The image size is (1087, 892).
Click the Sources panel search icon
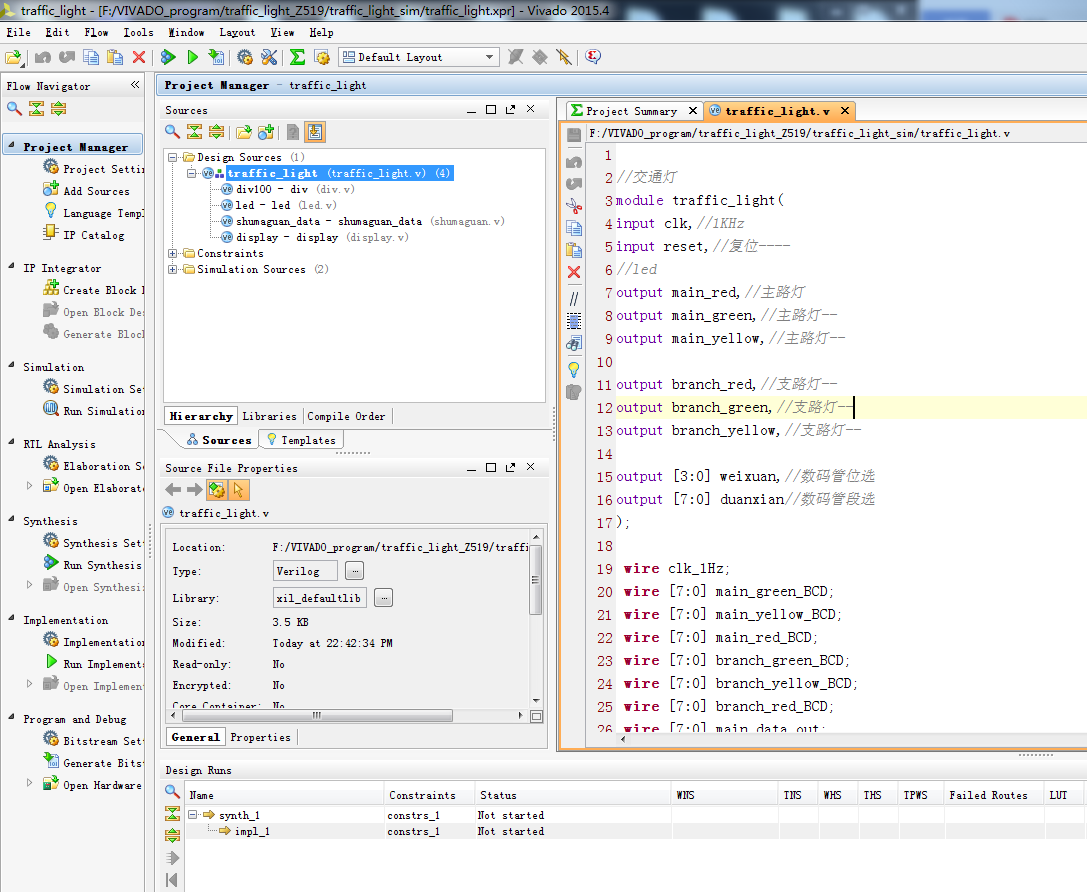[x=173, y=132]
